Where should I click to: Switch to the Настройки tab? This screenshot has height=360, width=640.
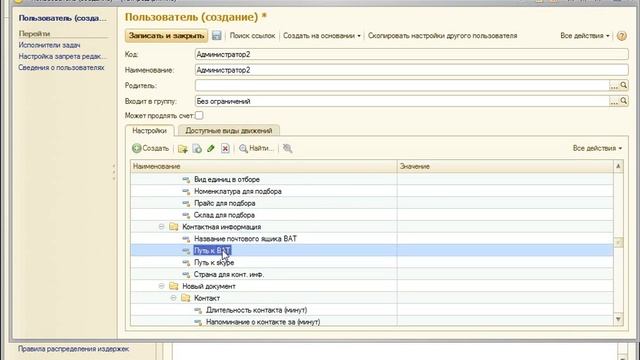coord(149,131)
